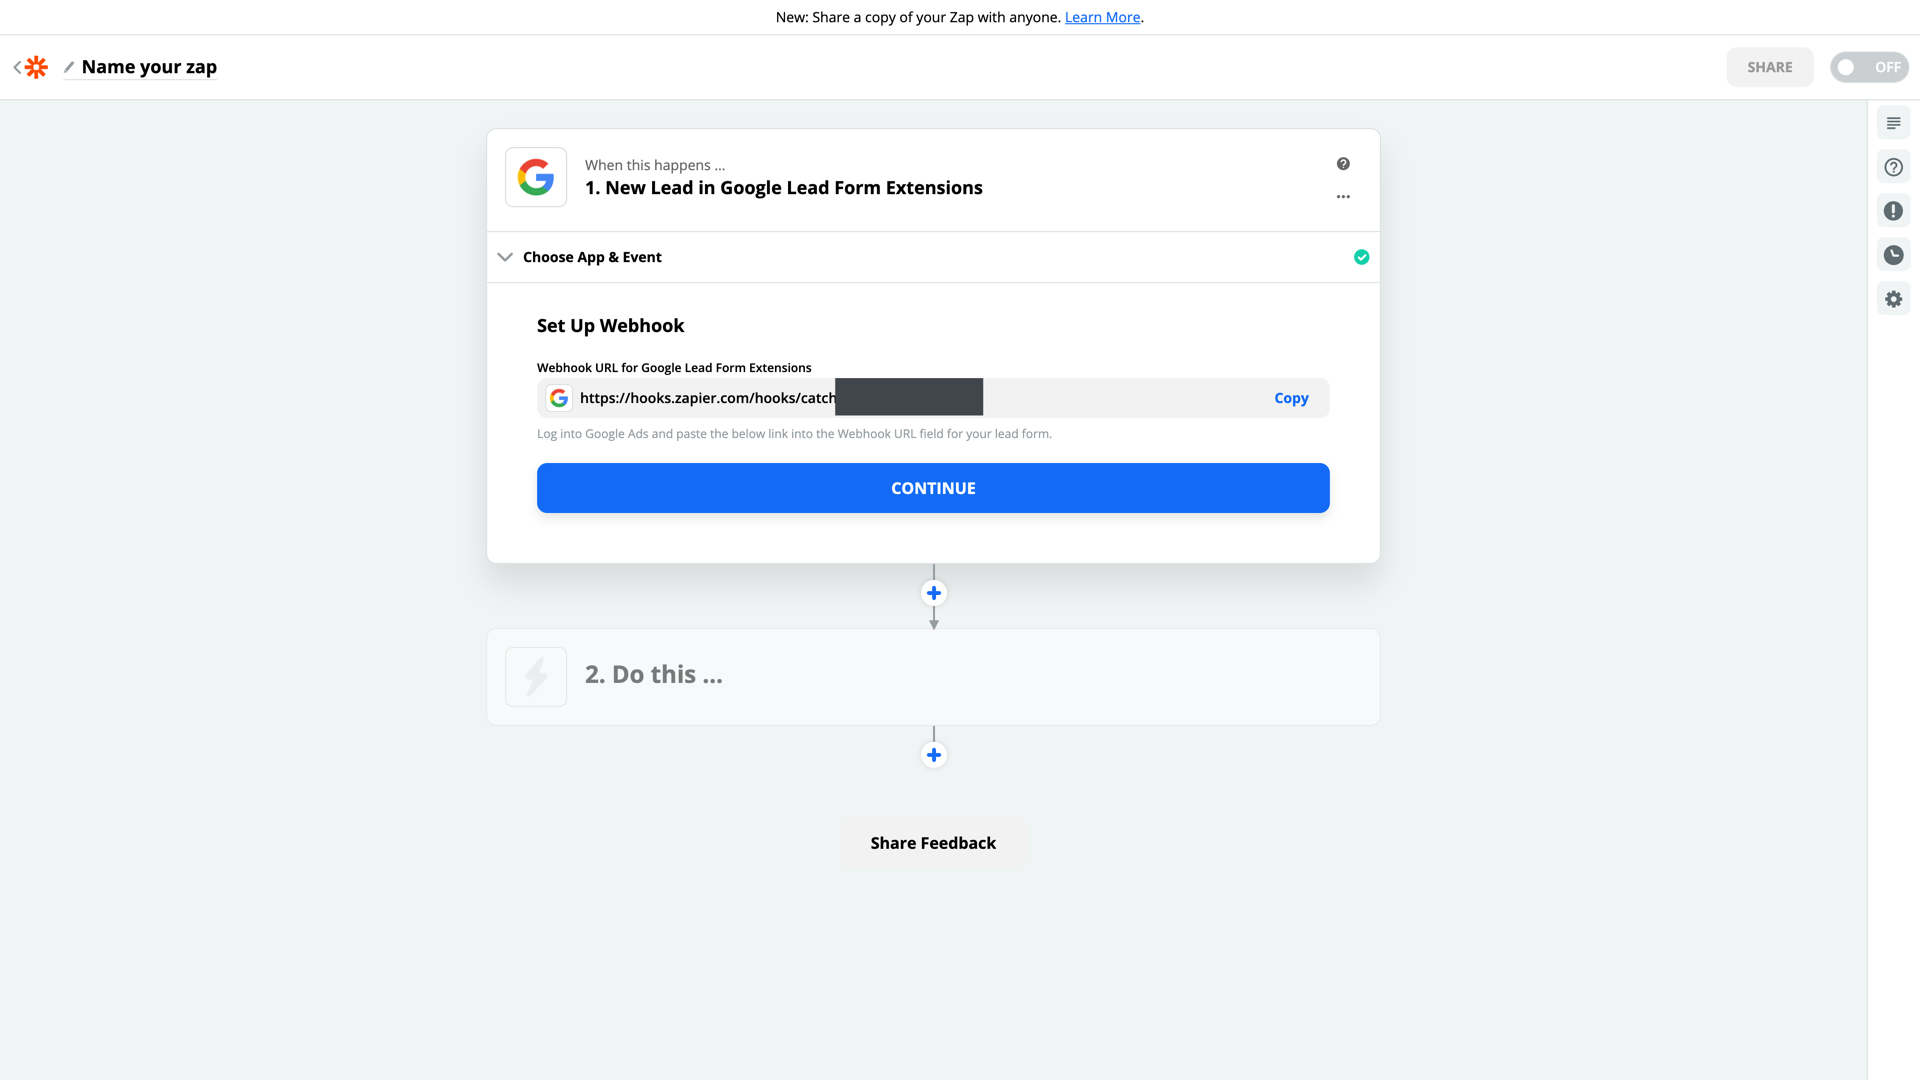Open the clock history sidebar icon
The width and height of the screenshot is (1920, 1080).
point(1893,255)
